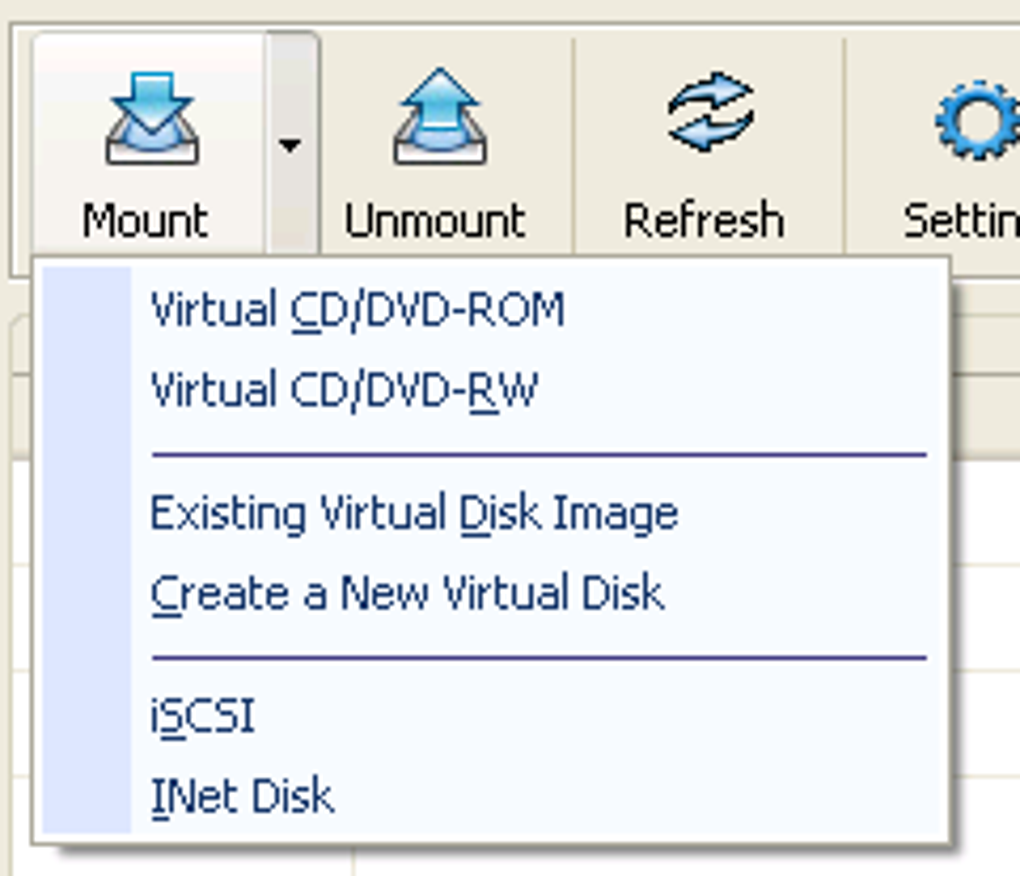Screen dimensions: 1020x876
Task: Click the separator line below Virtual CD/DVD-RW
Action: pyautogui.click(x=539, y=455)
